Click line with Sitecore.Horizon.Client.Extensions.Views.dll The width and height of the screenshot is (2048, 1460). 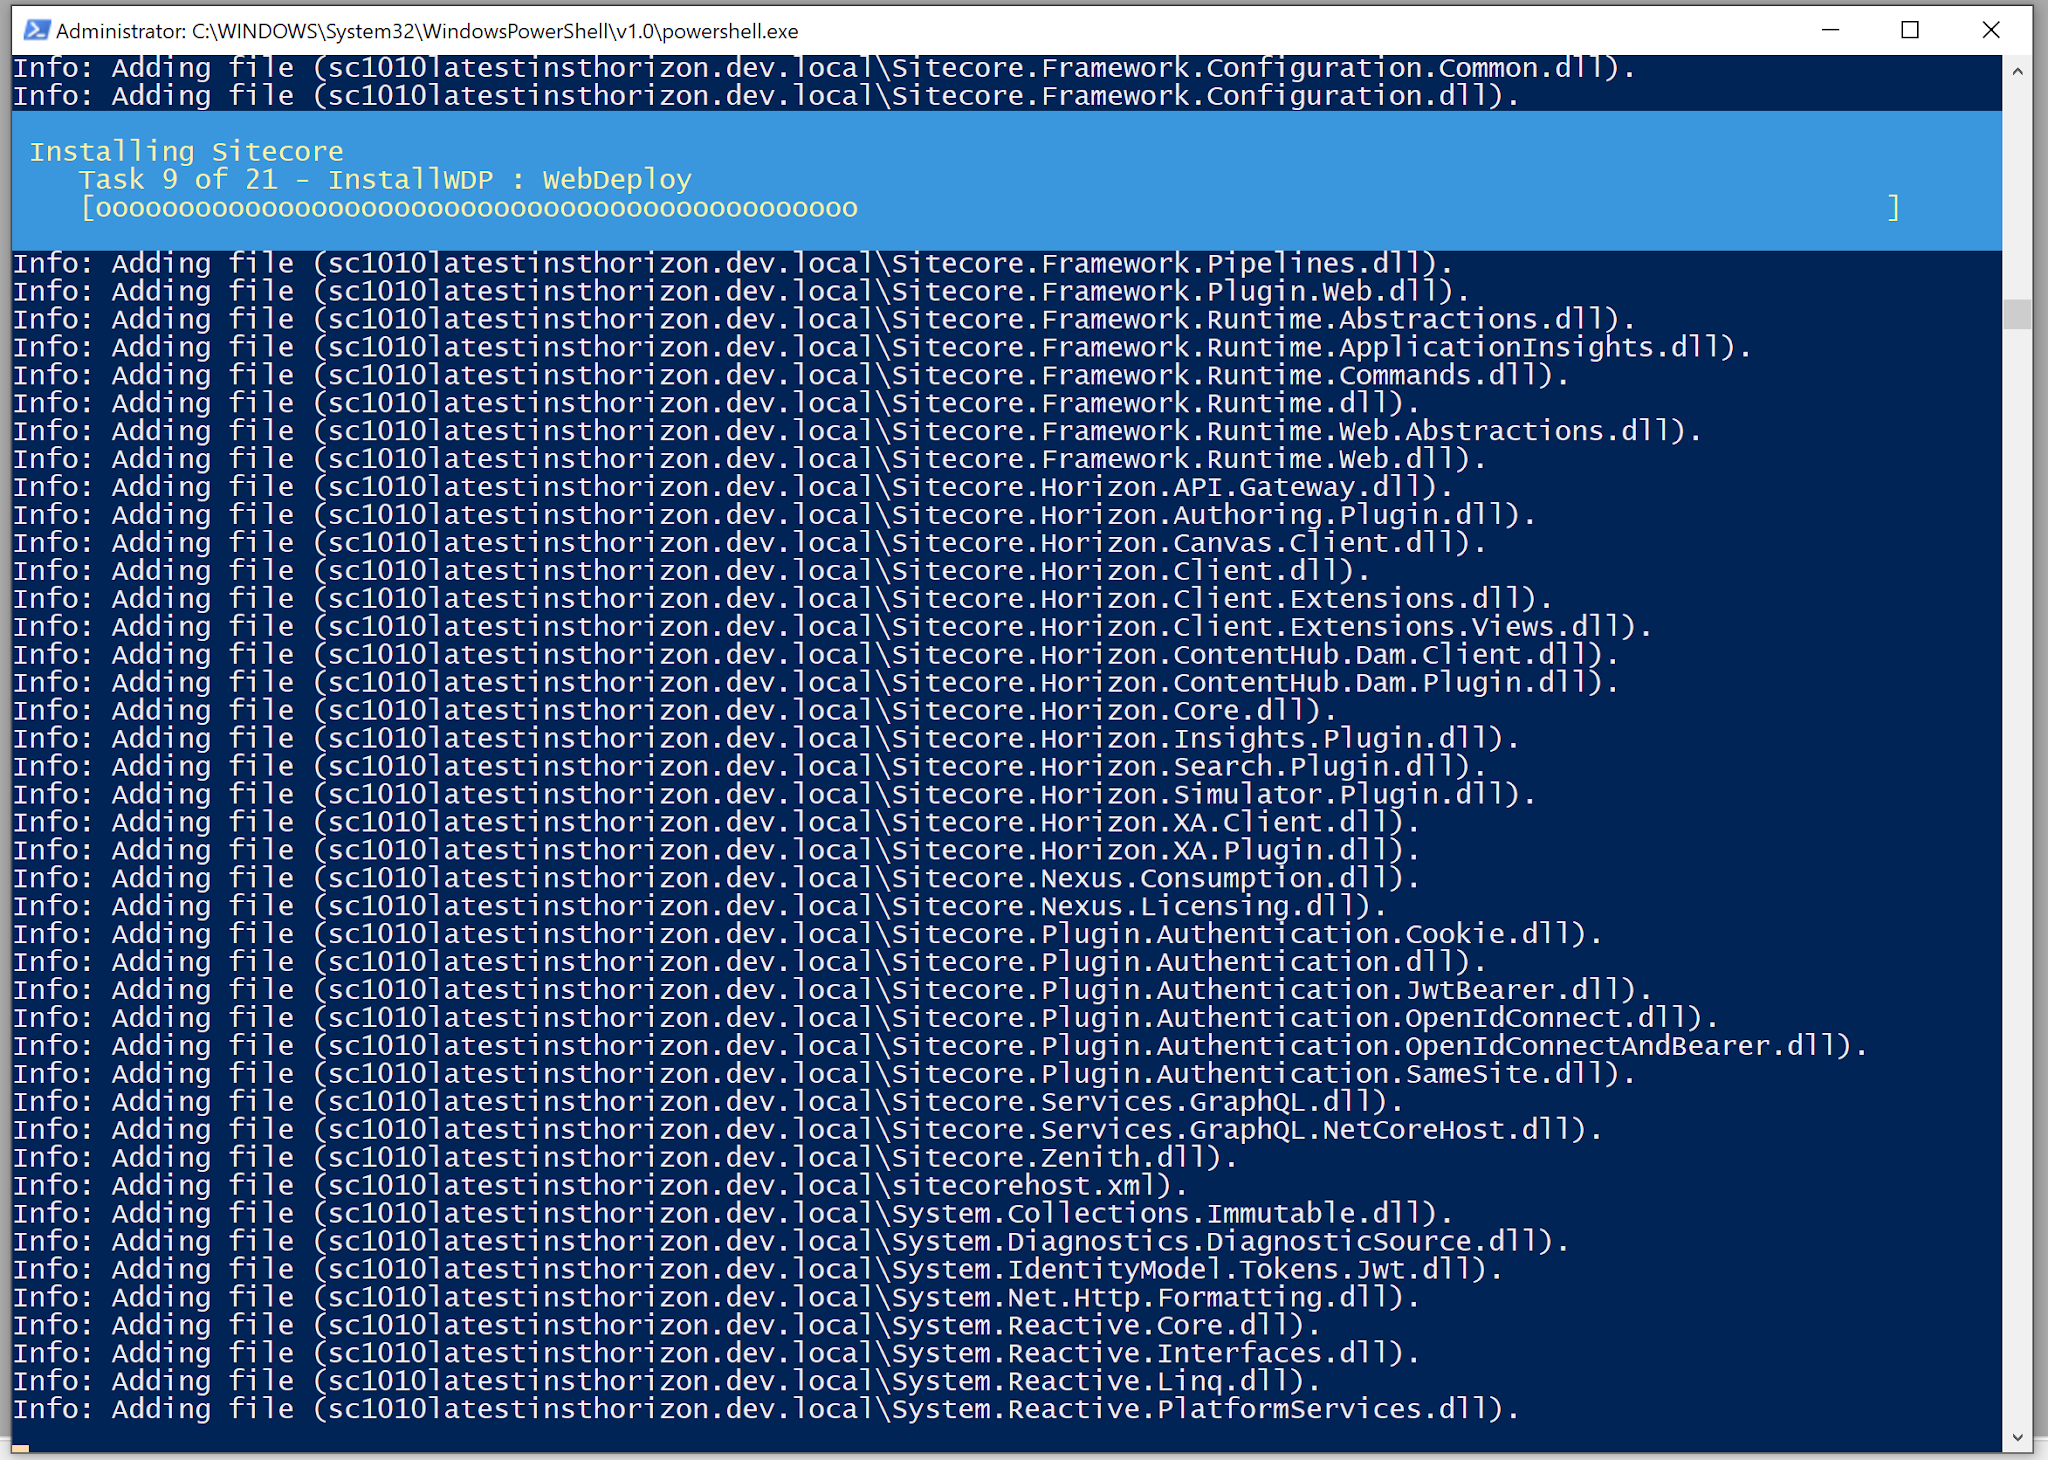point(832,628)
